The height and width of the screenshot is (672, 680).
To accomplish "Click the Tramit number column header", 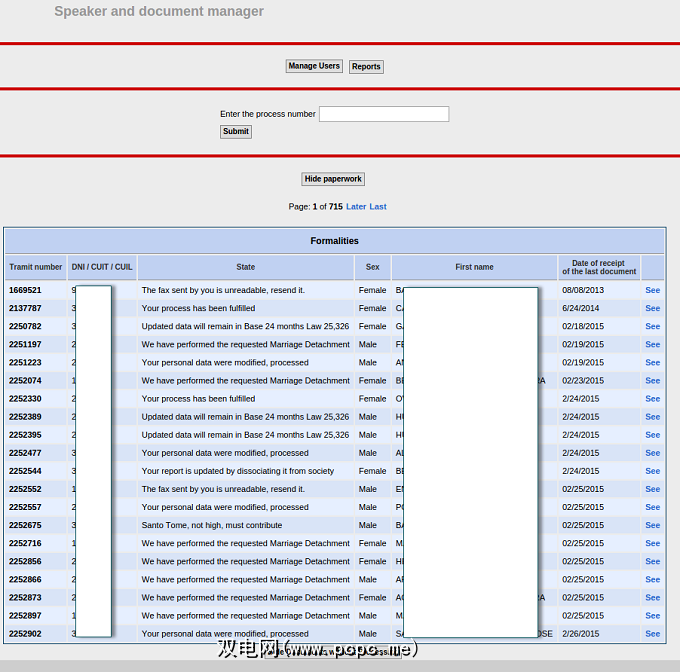I will point(36,268).
